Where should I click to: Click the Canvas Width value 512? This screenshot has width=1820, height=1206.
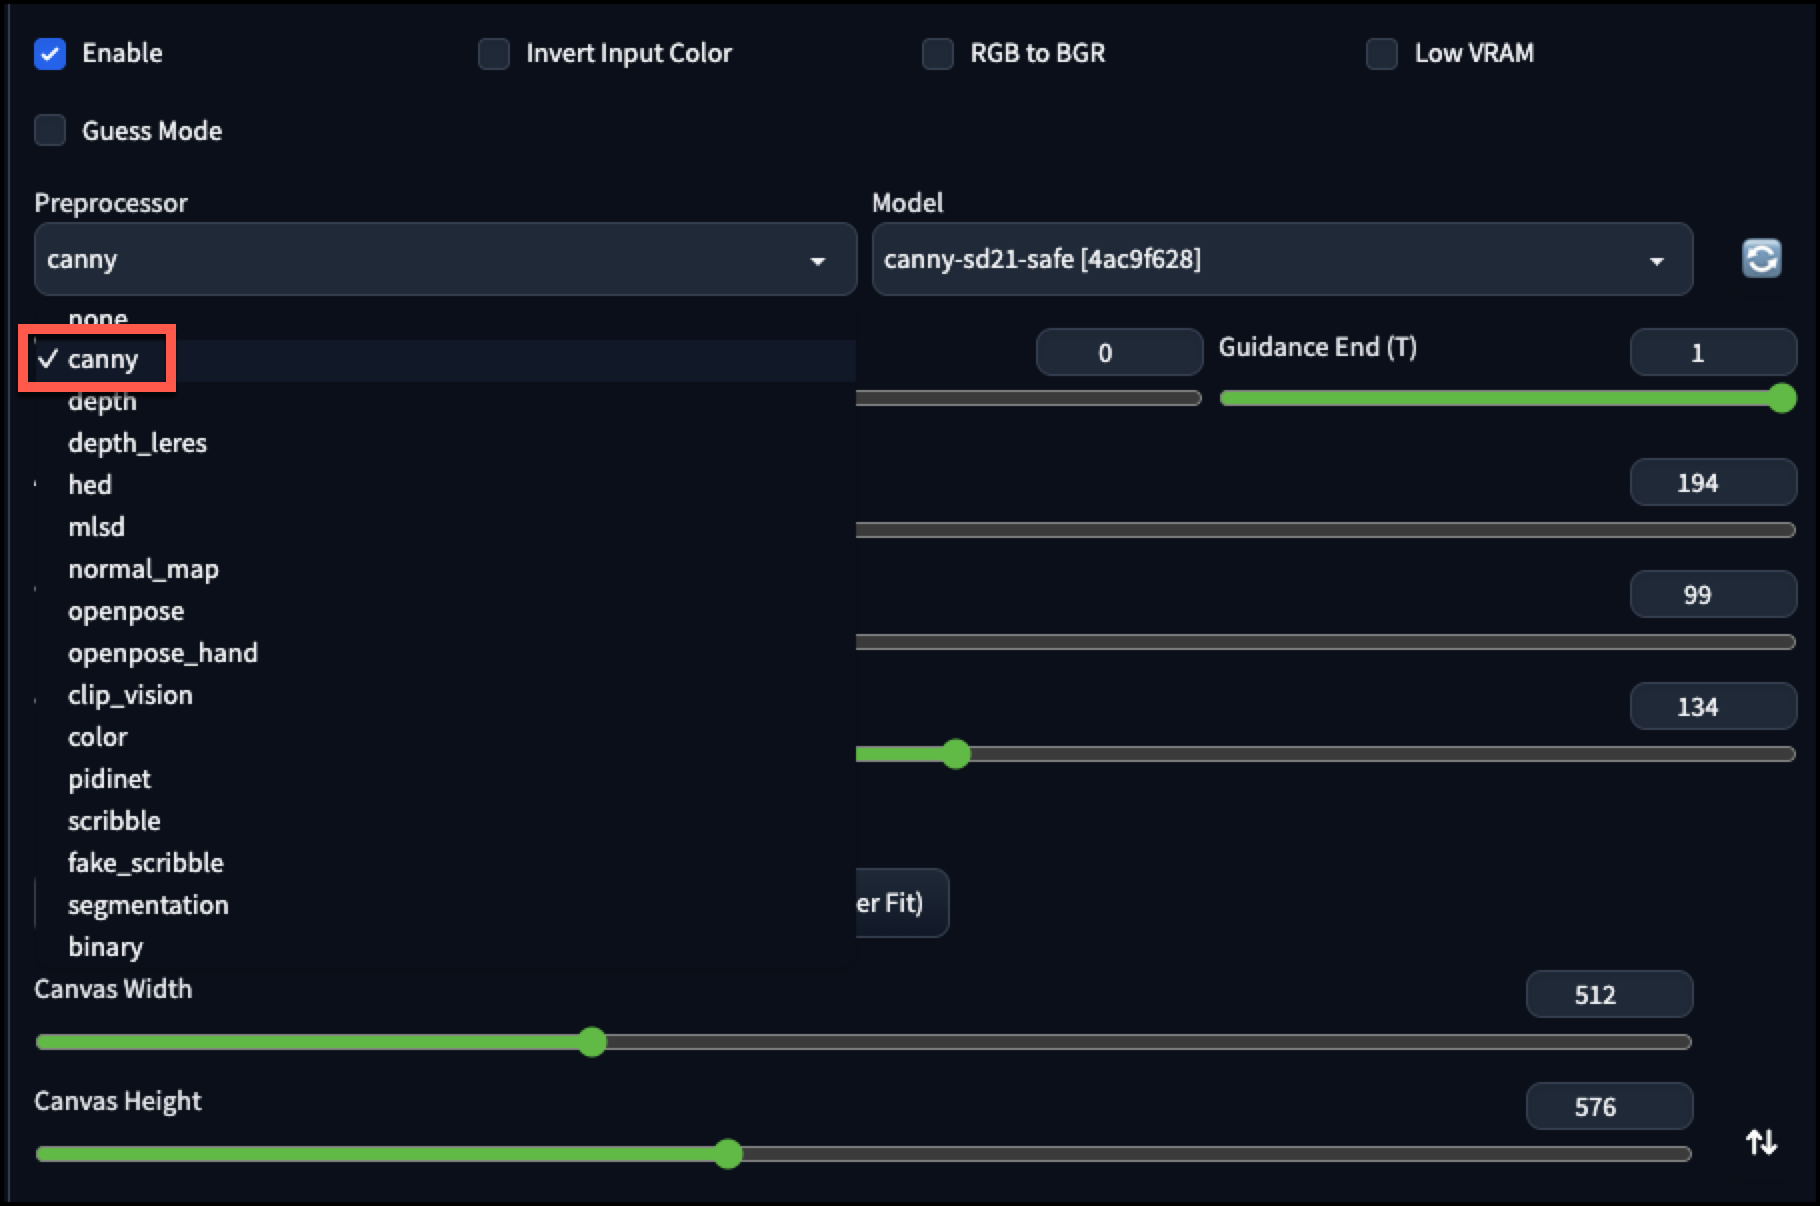click(x=1609, y=995)
